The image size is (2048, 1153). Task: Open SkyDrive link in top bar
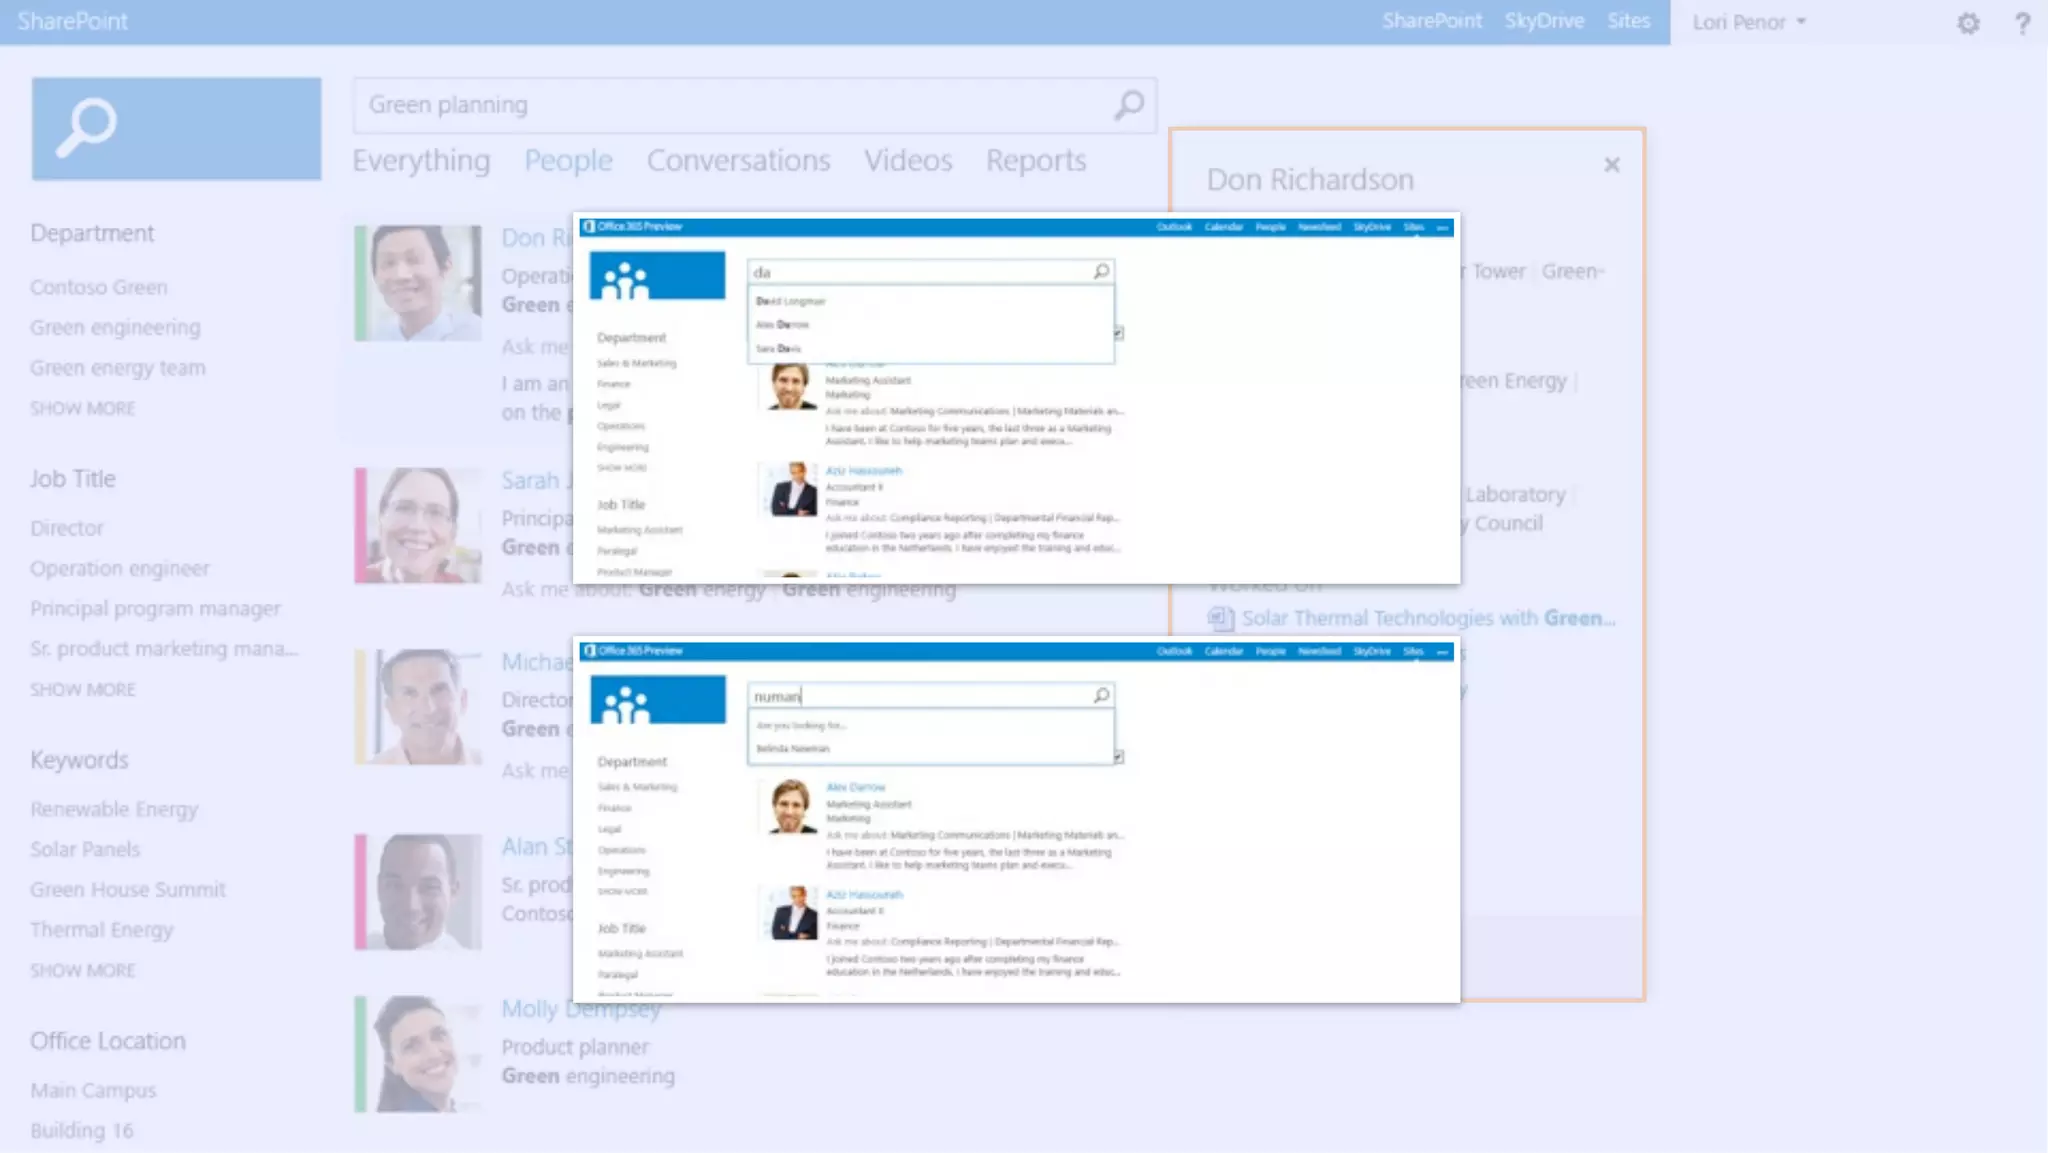tap(1544, 21)
